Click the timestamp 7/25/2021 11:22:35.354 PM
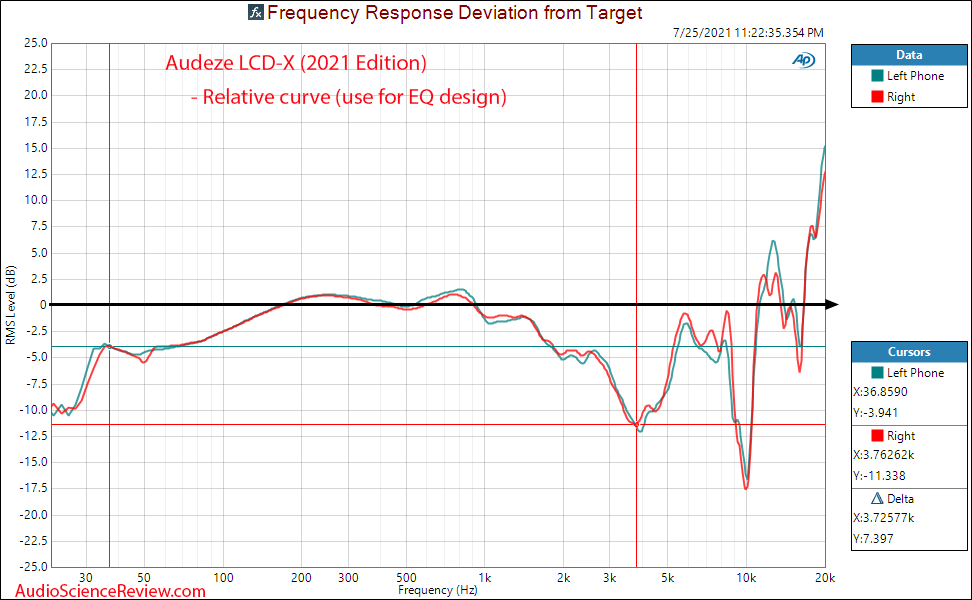This screenshot has width=972, height=600. (748, 33)
